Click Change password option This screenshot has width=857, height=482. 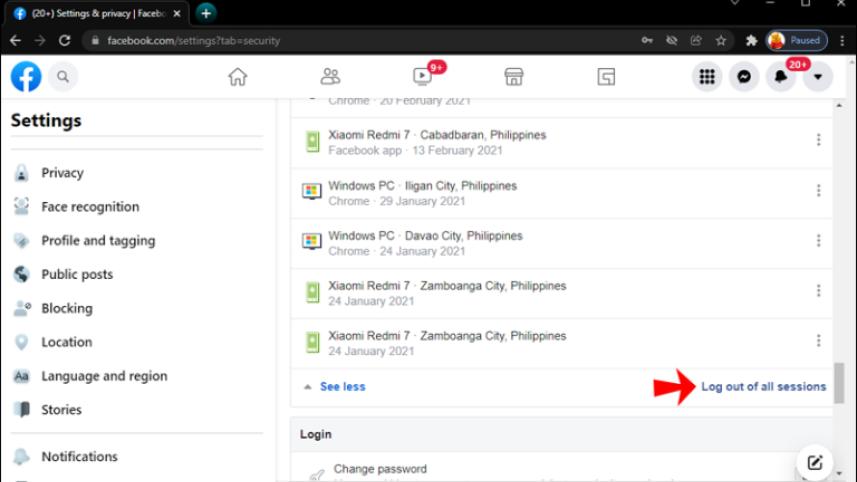tap(380, 469)
